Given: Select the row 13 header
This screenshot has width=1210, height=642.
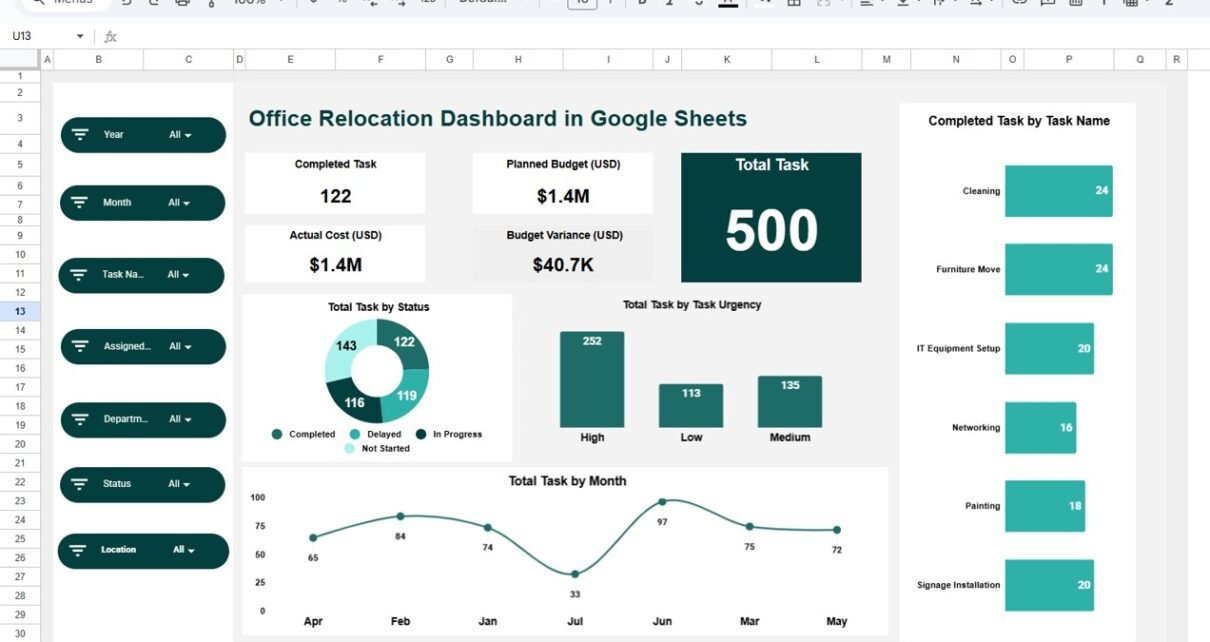Looking at the screenshot, I should [x=20, y=311].
